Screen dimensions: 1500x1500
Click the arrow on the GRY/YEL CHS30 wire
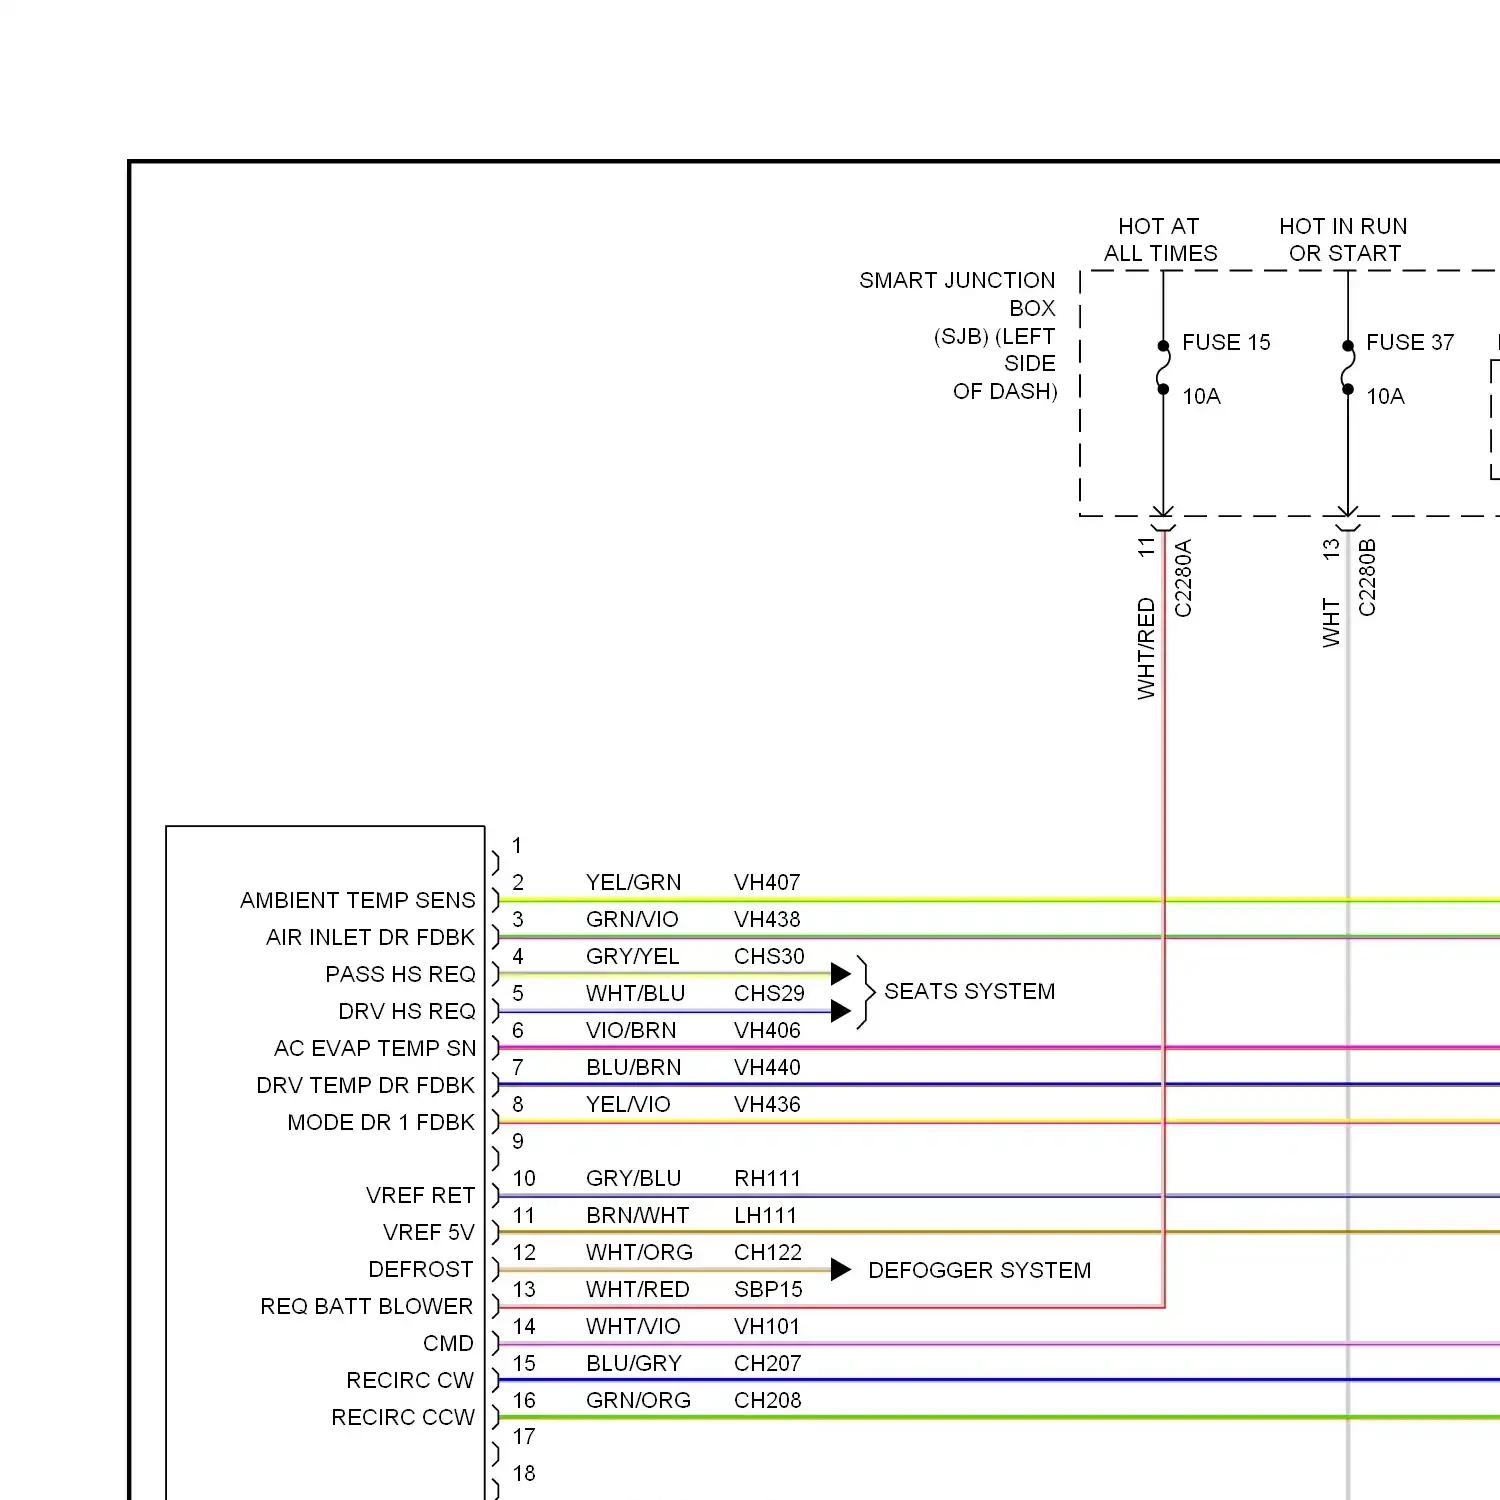[841, 974]
